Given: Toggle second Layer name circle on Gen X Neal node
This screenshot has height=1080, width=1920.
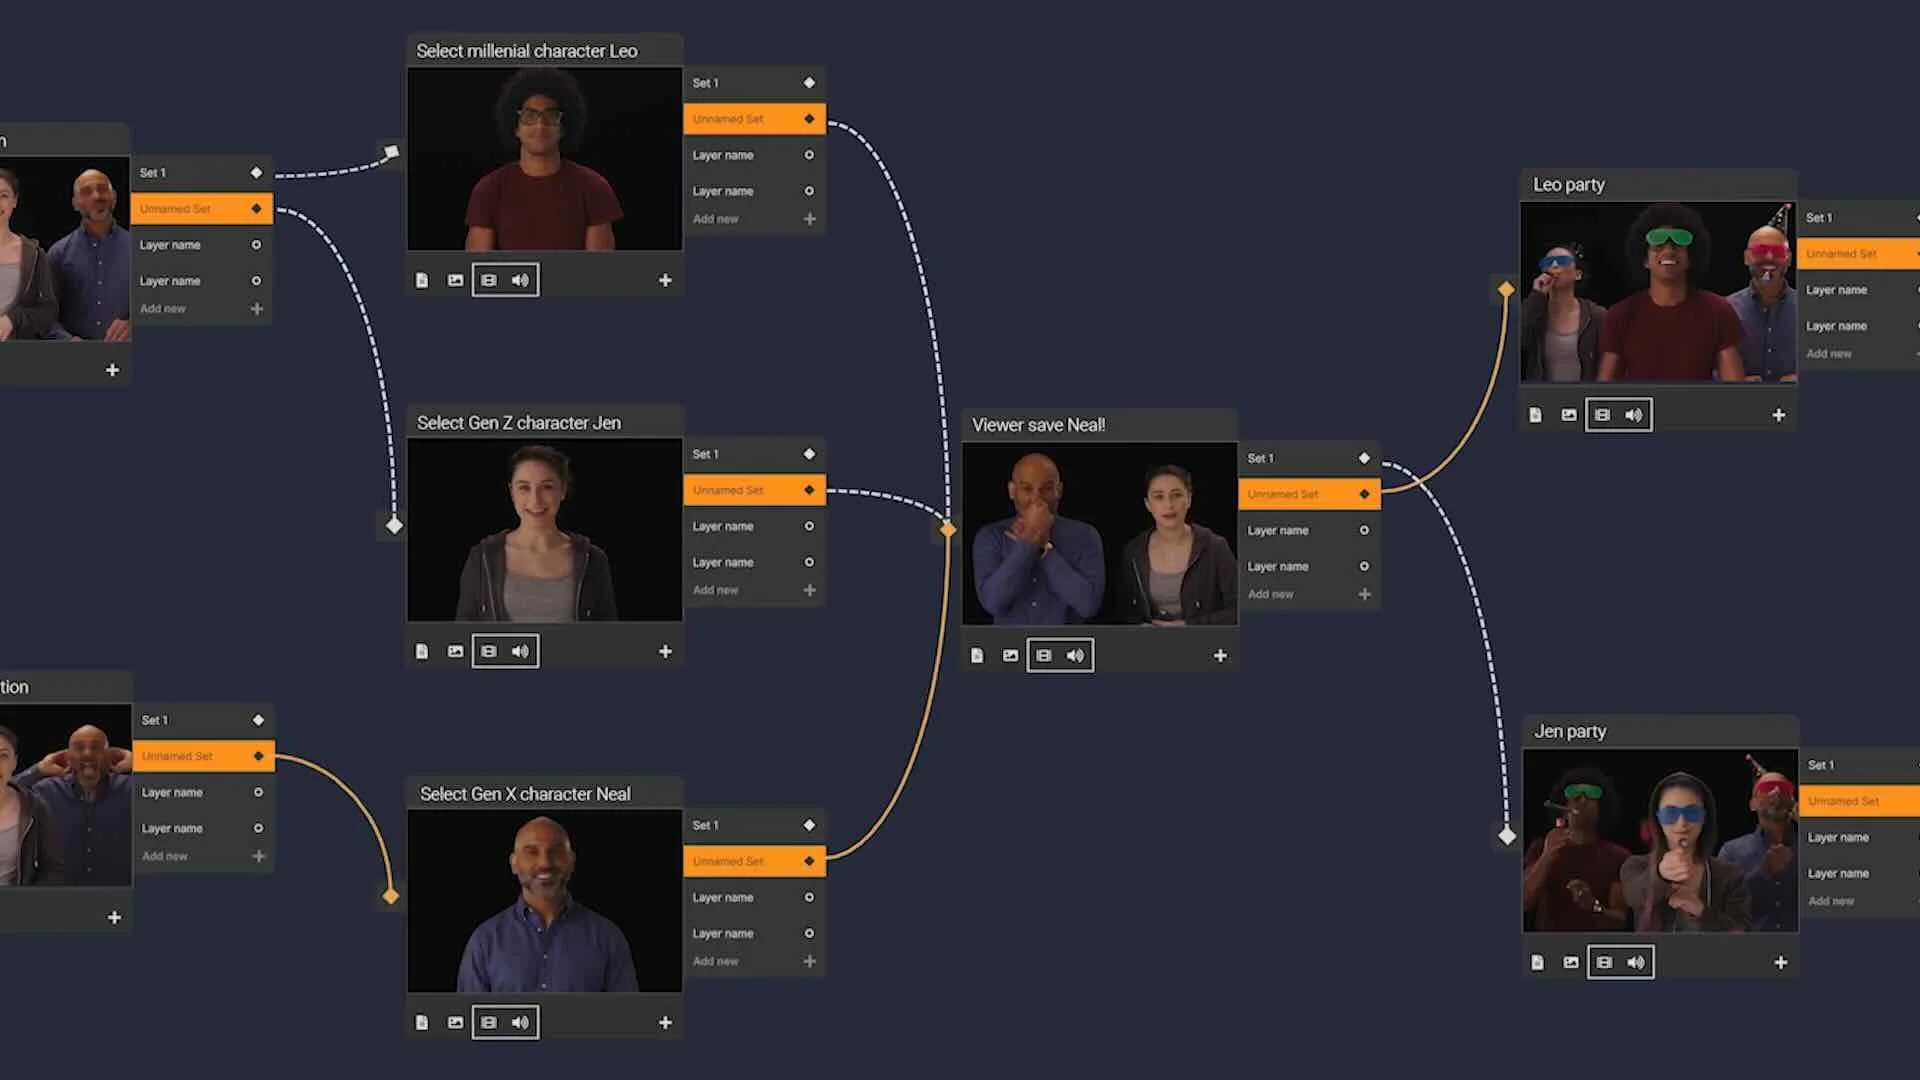Looking at the screenshot, I should coord(809,933).
